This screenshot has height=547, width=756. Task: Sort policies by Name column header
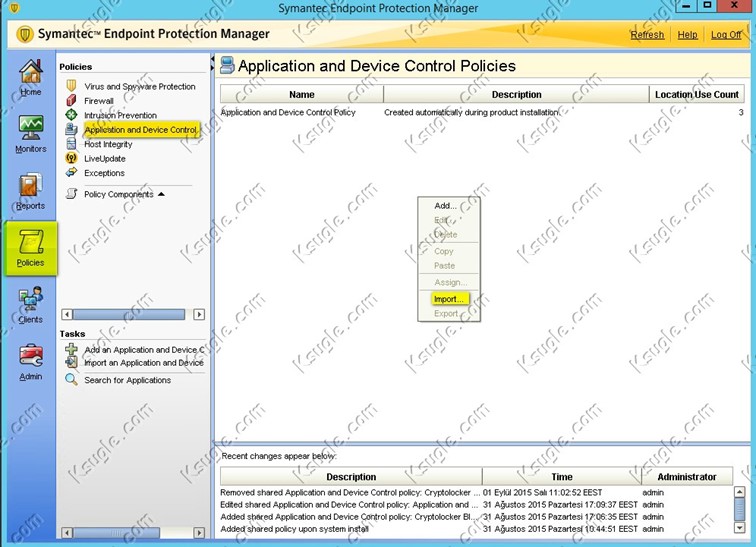(302, 94)
